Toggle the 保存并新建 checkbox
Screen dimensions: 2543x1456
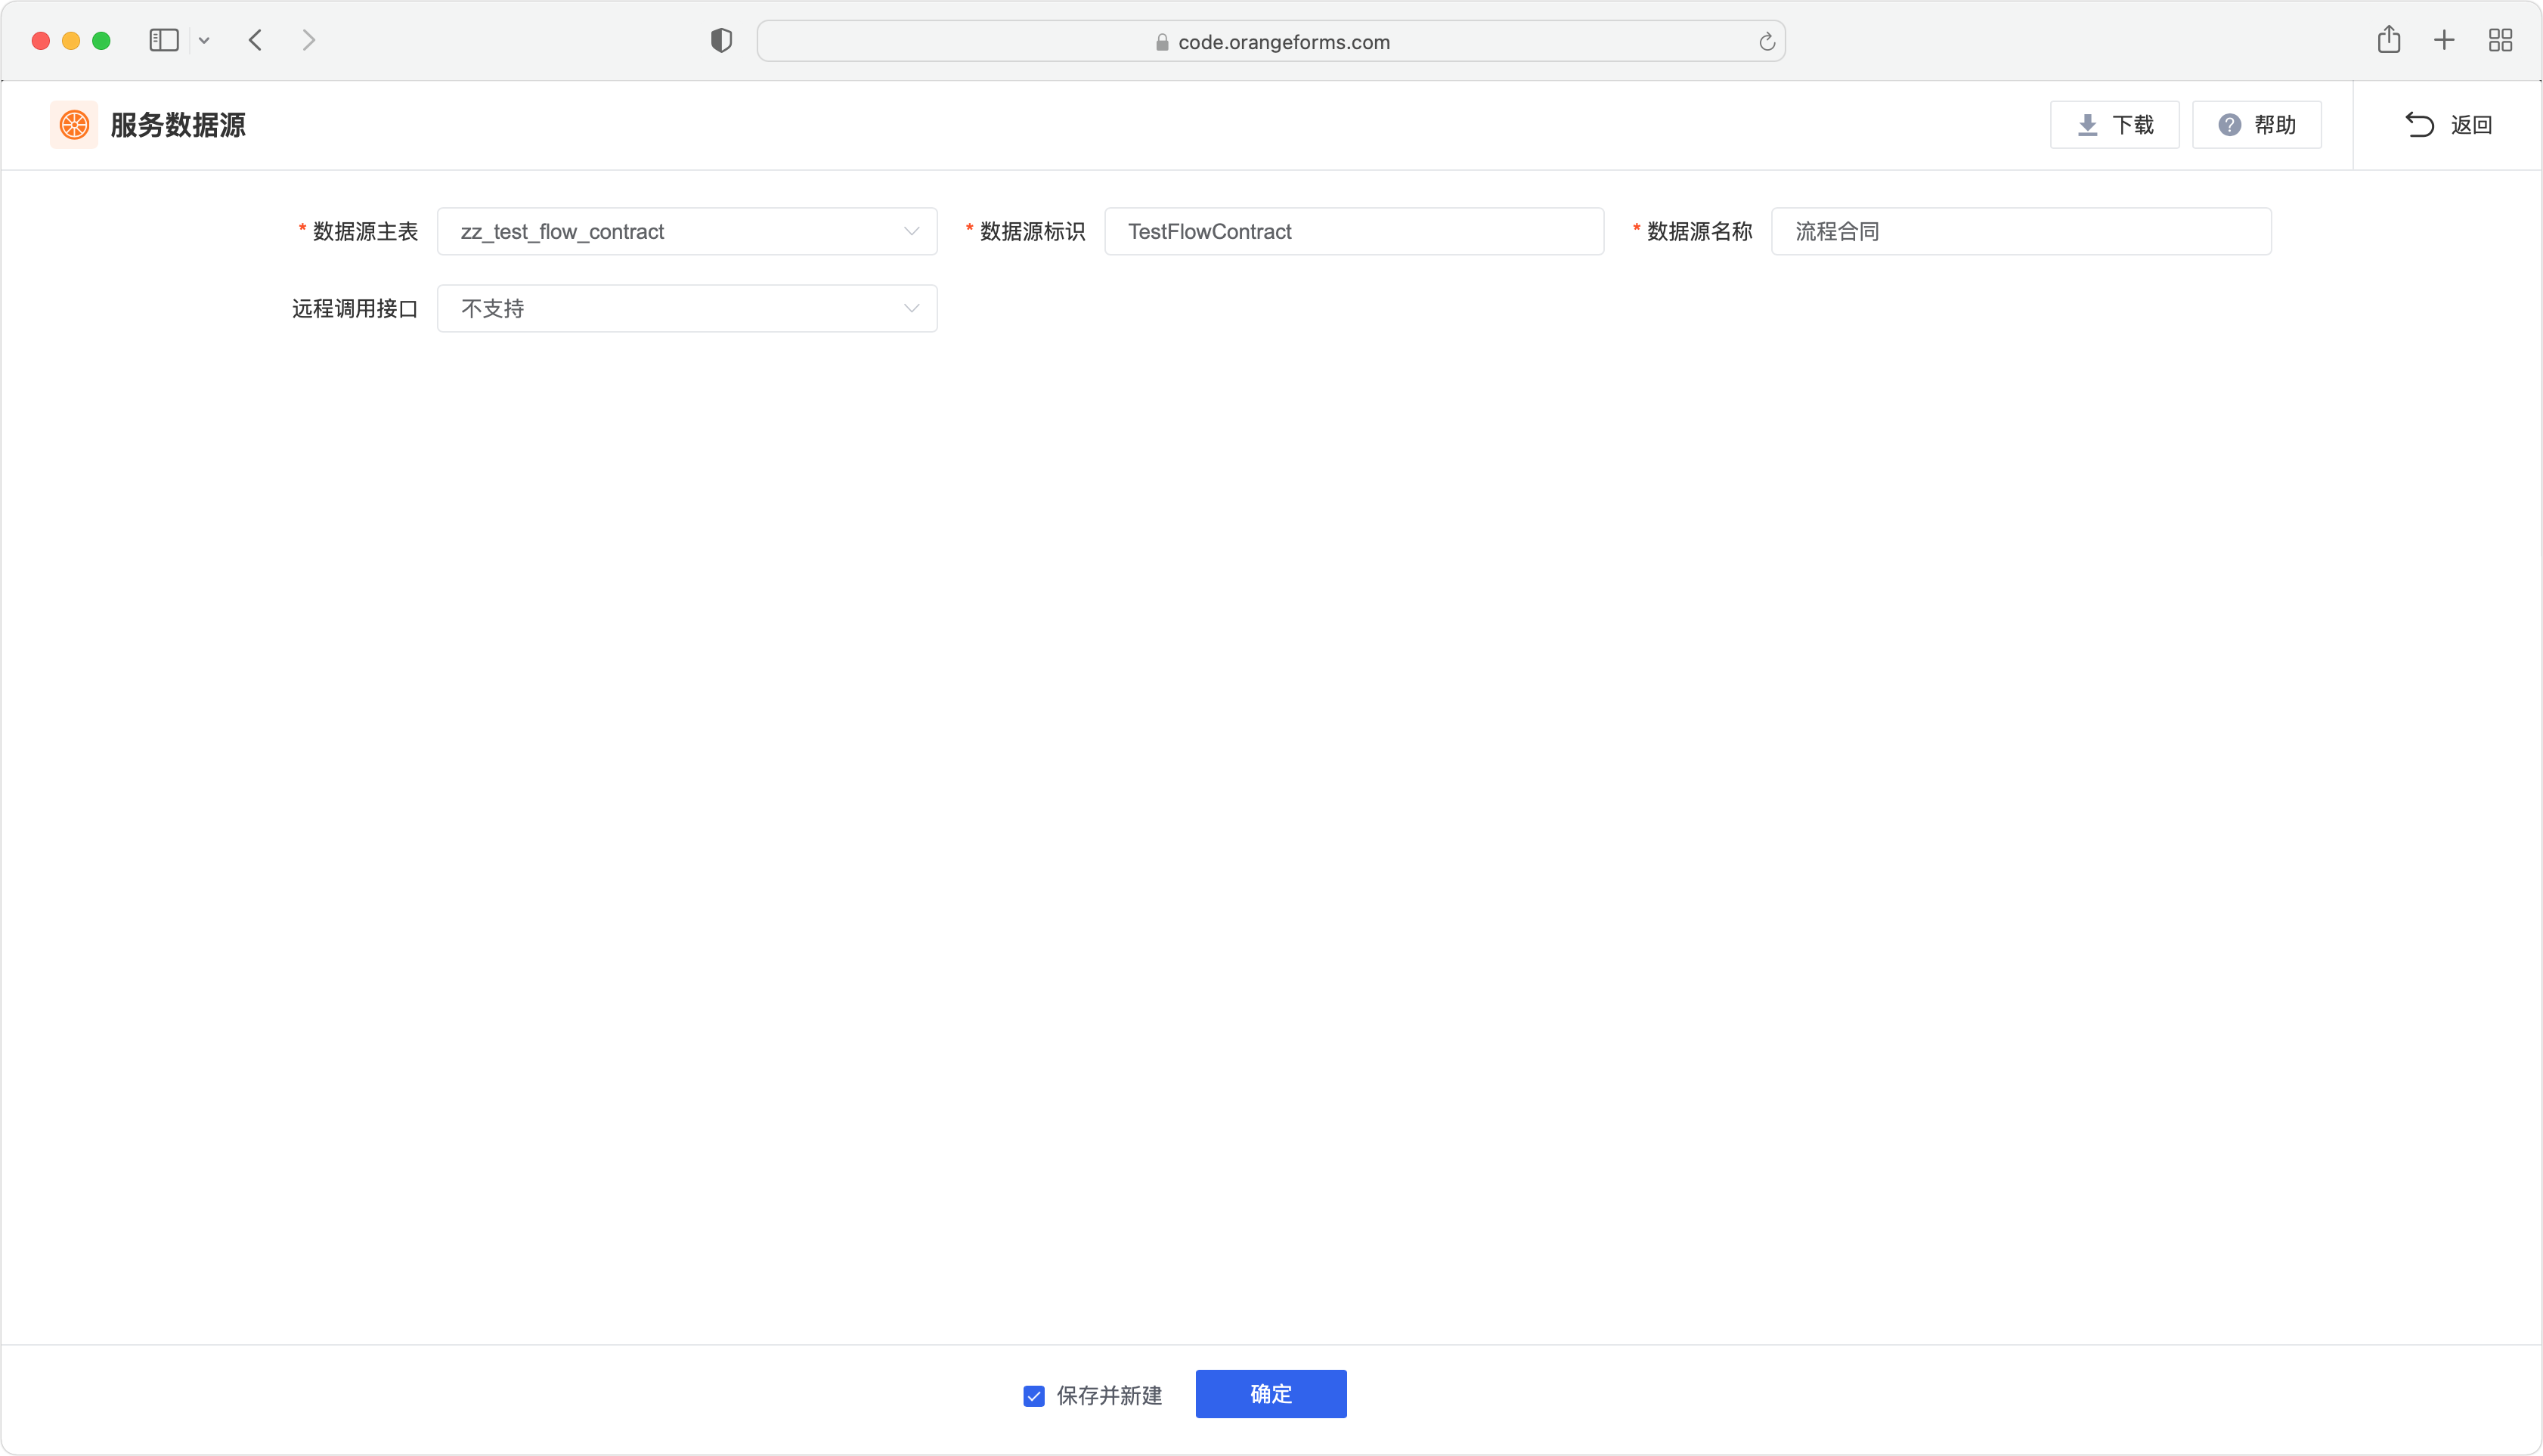pos(1034,1396)
